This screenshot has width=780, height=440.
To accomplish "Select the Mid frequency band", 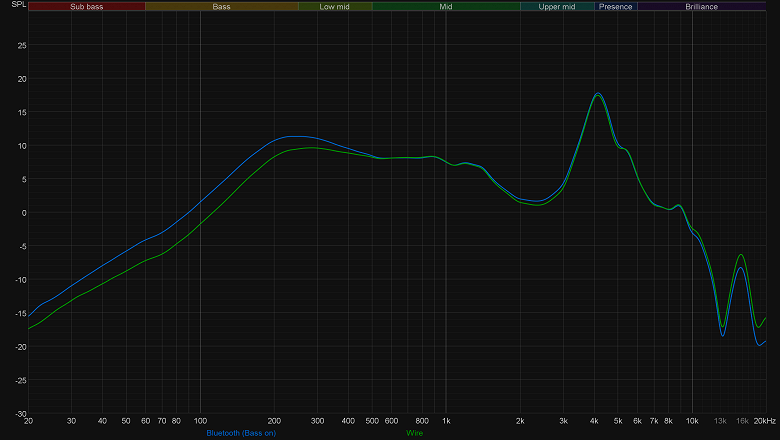I will click(446, 6).
